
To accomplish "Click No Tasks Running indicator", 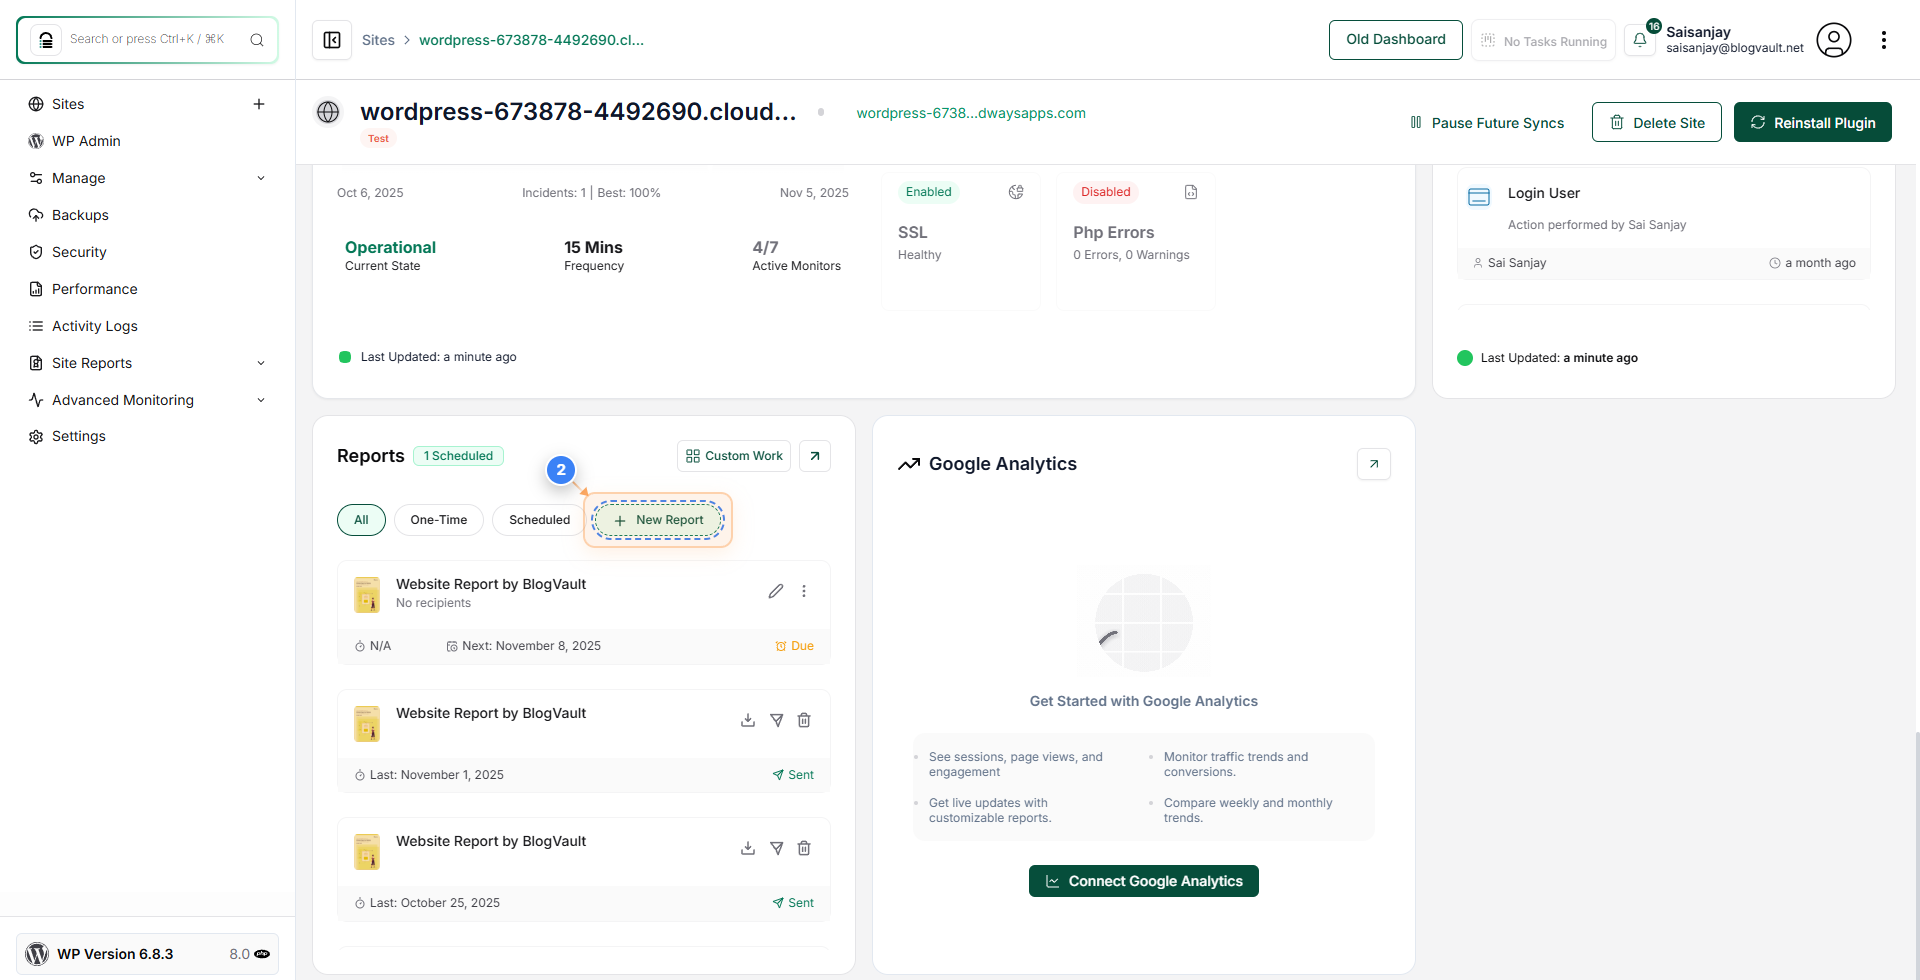I will (1543, 41).
